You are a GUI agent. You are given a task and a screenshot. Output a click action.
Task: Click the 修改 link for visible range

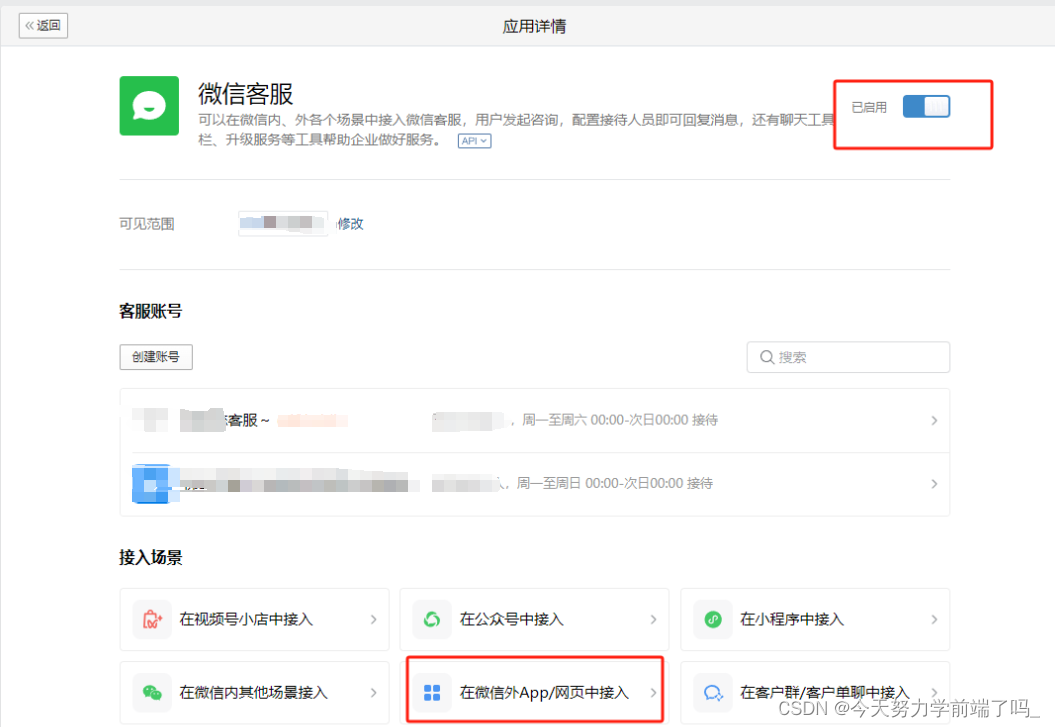pos(351,223)
